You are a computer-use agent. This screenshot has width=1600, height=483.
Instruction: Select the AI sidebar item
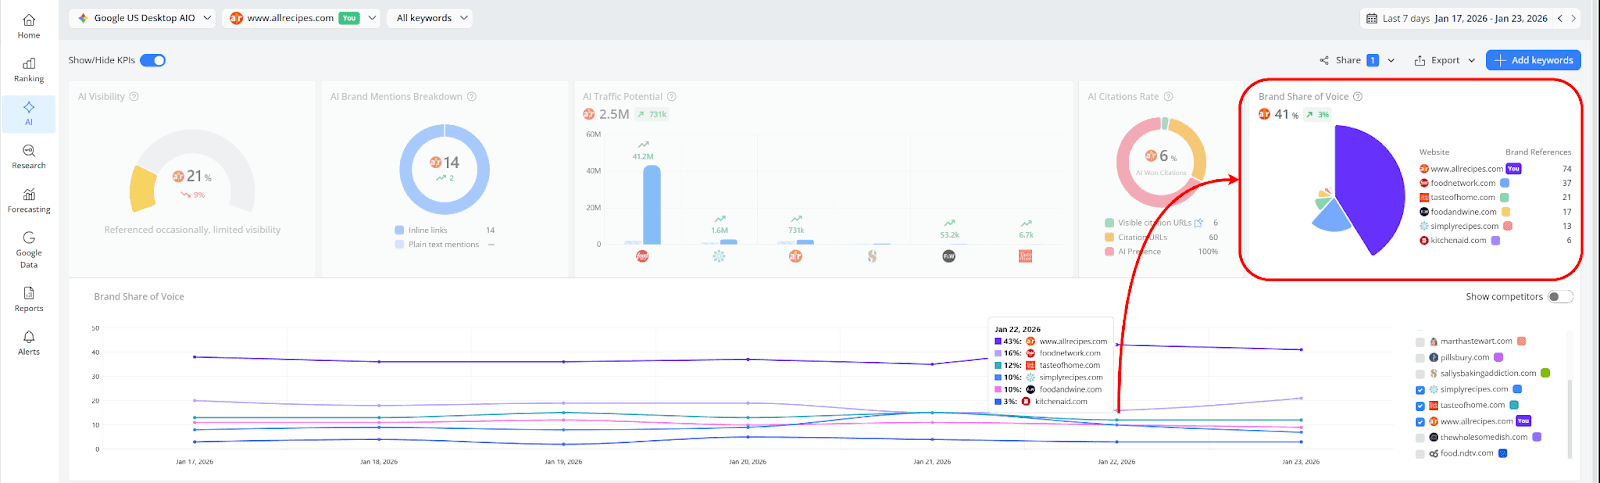tap(29, 113)
